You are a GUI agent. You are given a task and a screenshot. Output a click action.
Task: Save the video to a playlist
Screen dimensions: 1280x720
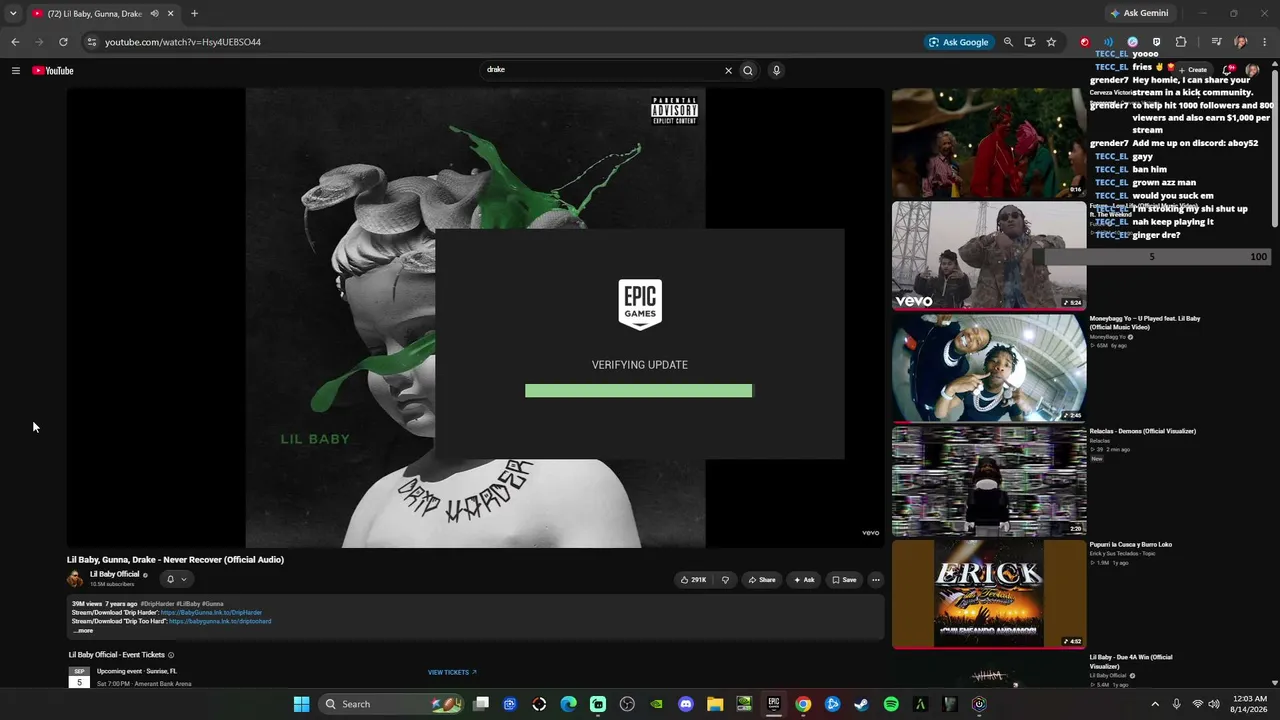pyautogui.click(x=844, y=580)
